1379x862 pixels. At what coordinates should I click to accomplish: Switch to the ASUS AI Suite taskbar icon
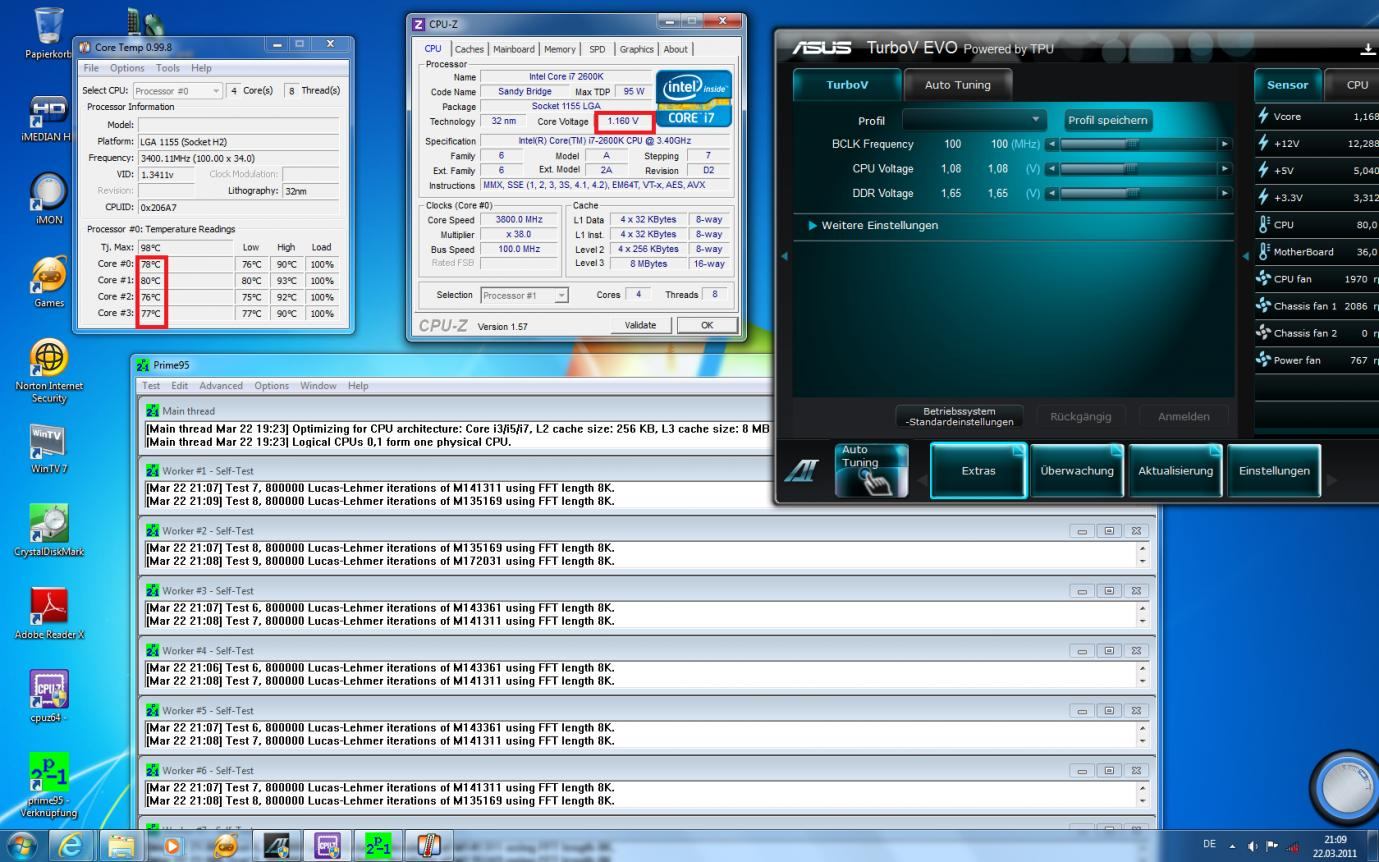pos(275,845)
